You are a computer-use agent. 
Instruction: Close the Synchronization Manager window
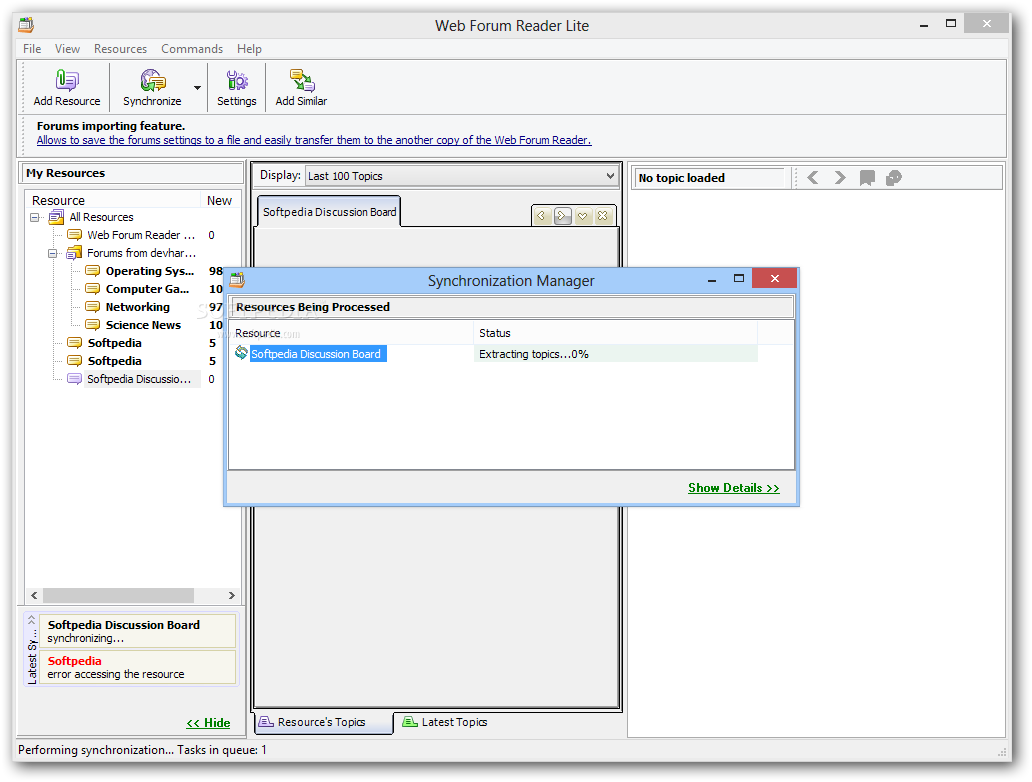(775, 278)
